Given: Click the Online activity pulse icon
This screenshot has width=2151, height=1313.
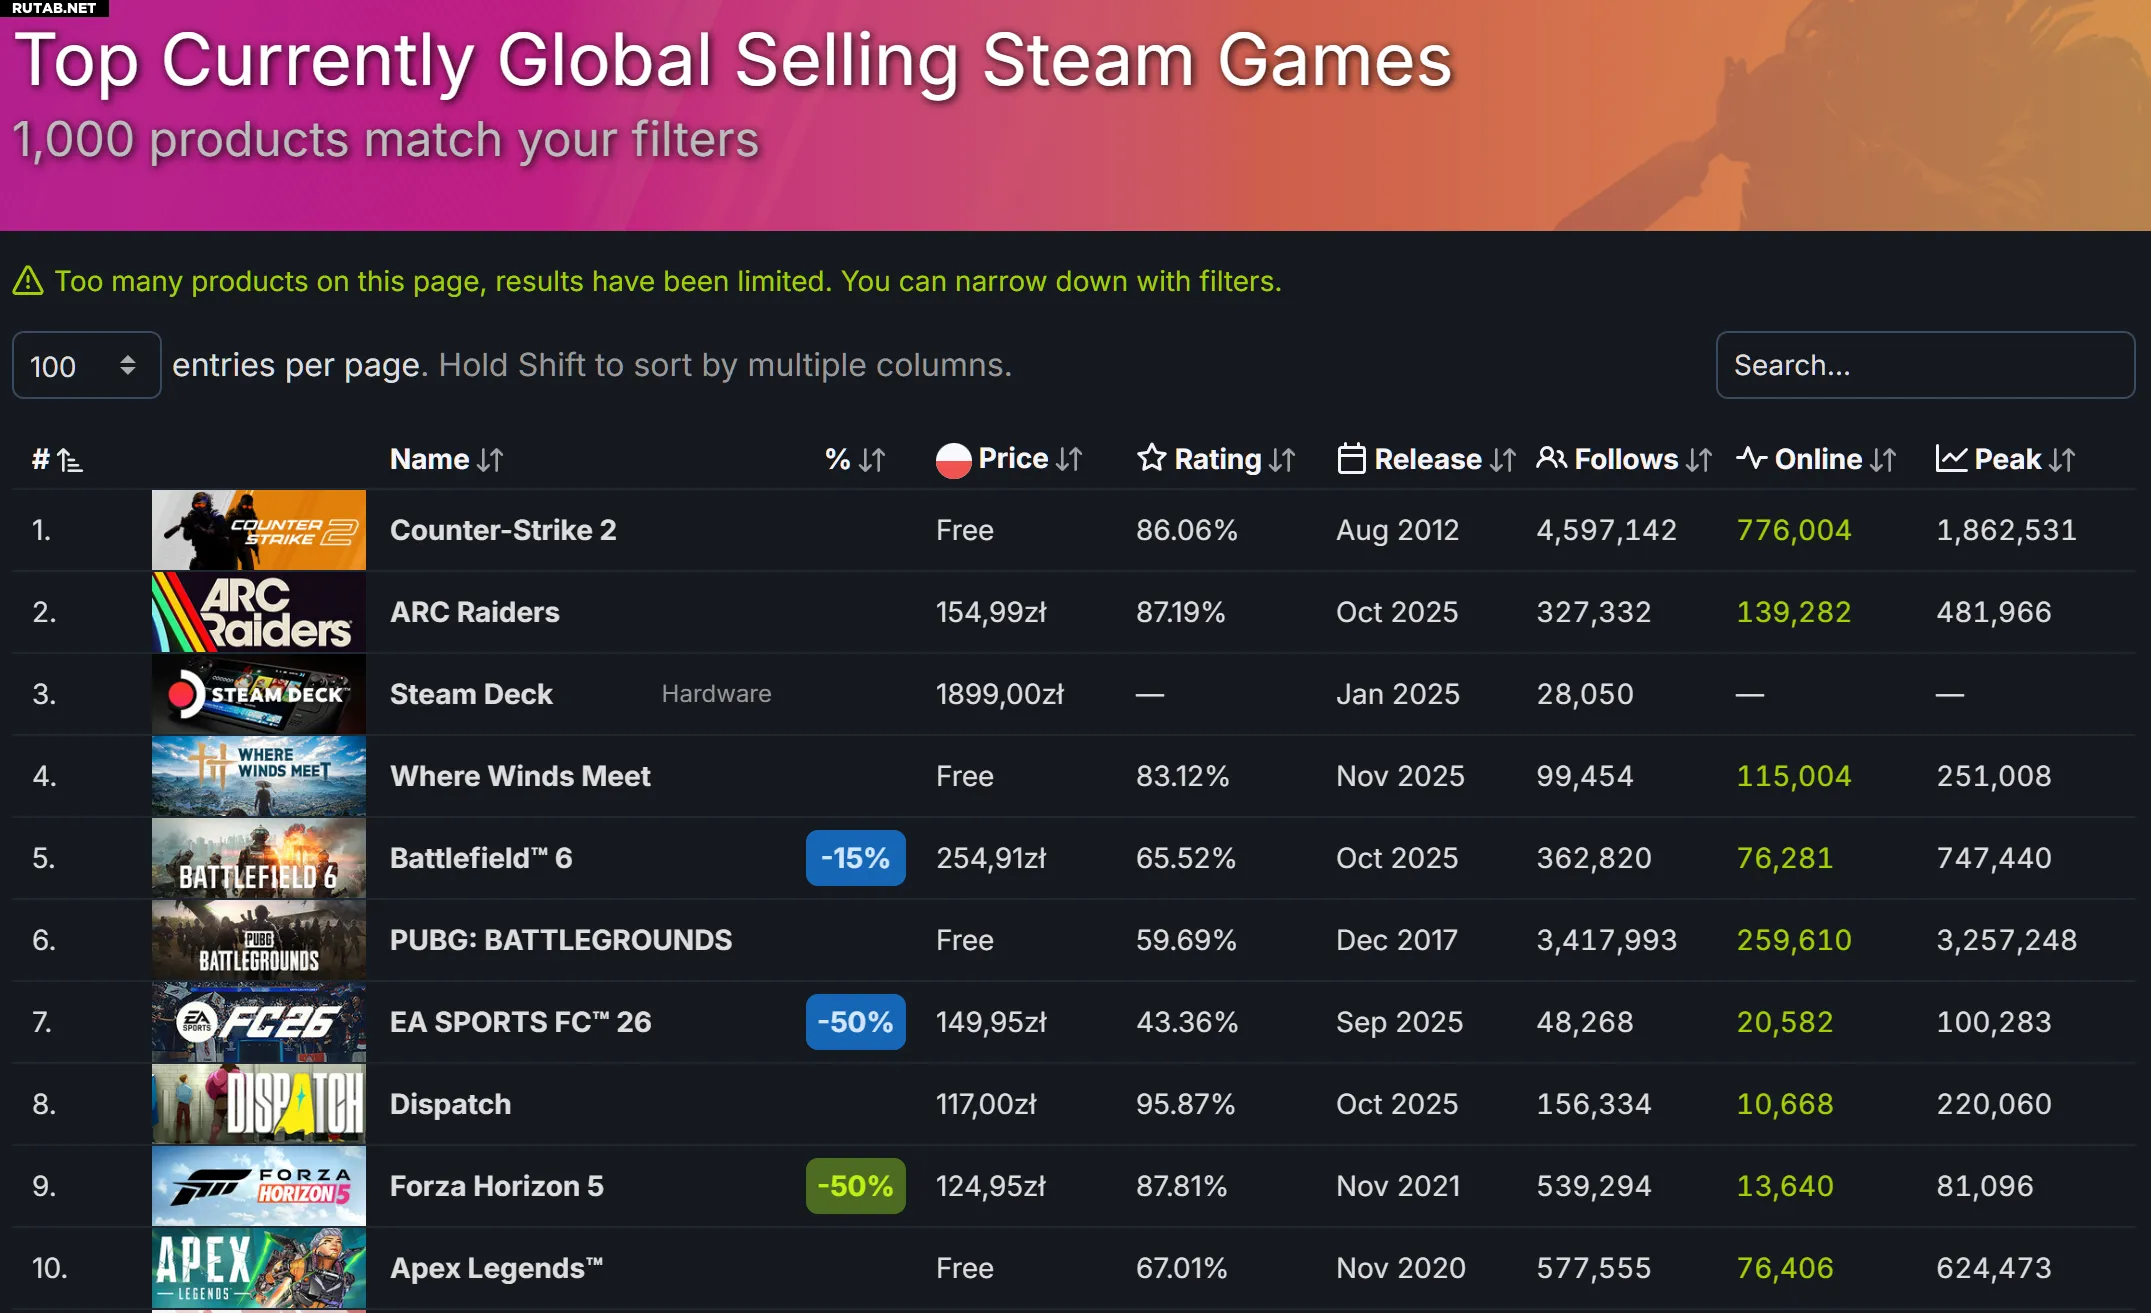Looking at the screenshot, I should (1751, 458).
